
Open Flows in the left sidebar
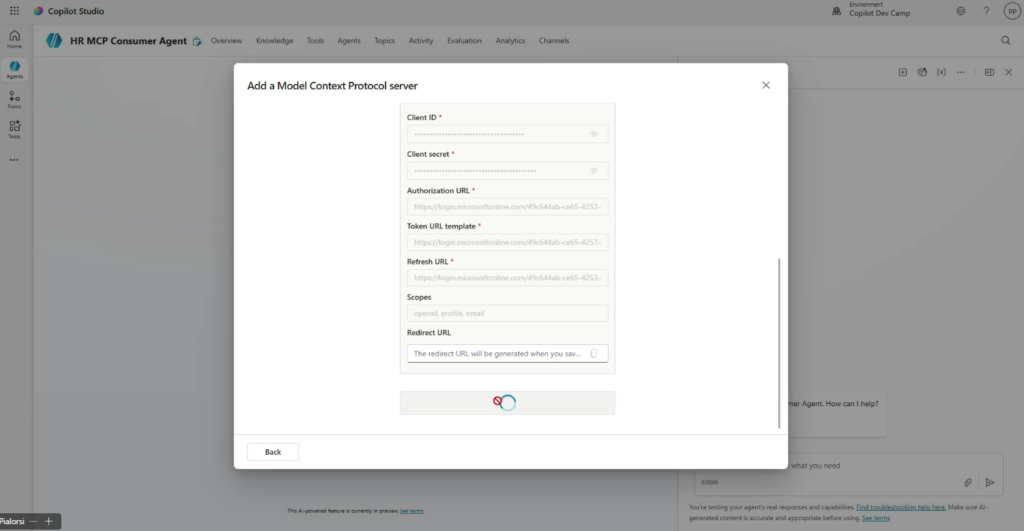[14, 100]
